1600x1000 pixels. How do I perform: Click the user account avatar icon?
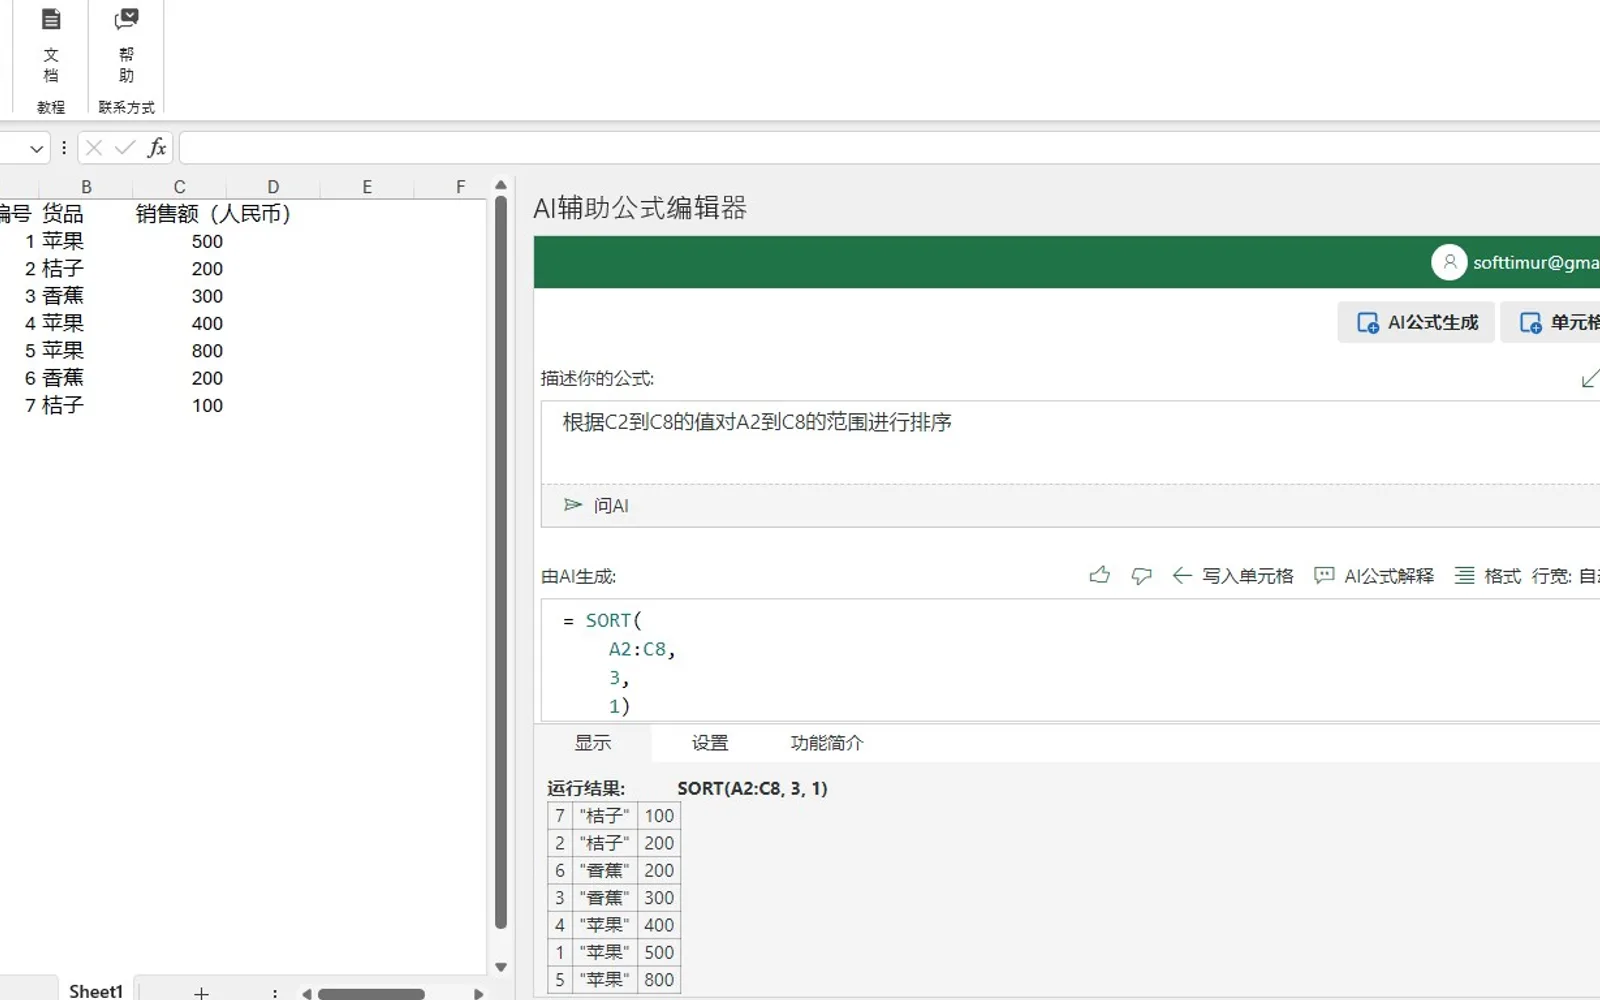tap(1449, 262)
